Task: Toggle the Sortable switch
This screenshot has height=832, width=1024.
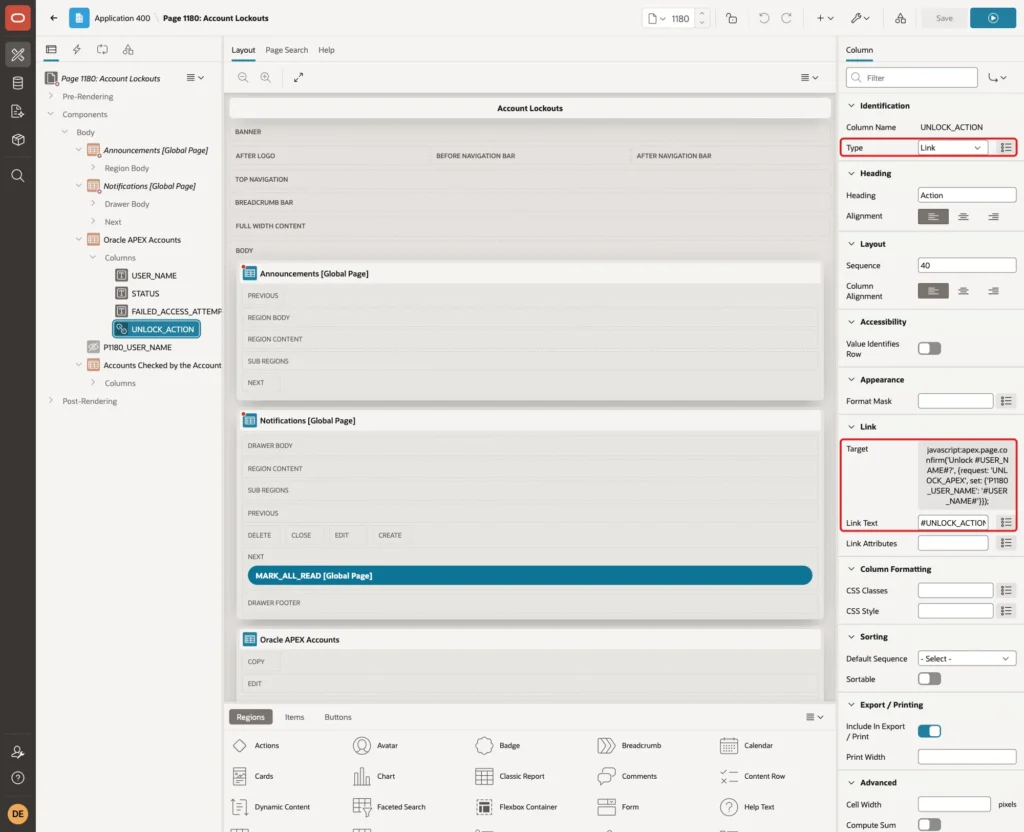Action: [929, 679]
